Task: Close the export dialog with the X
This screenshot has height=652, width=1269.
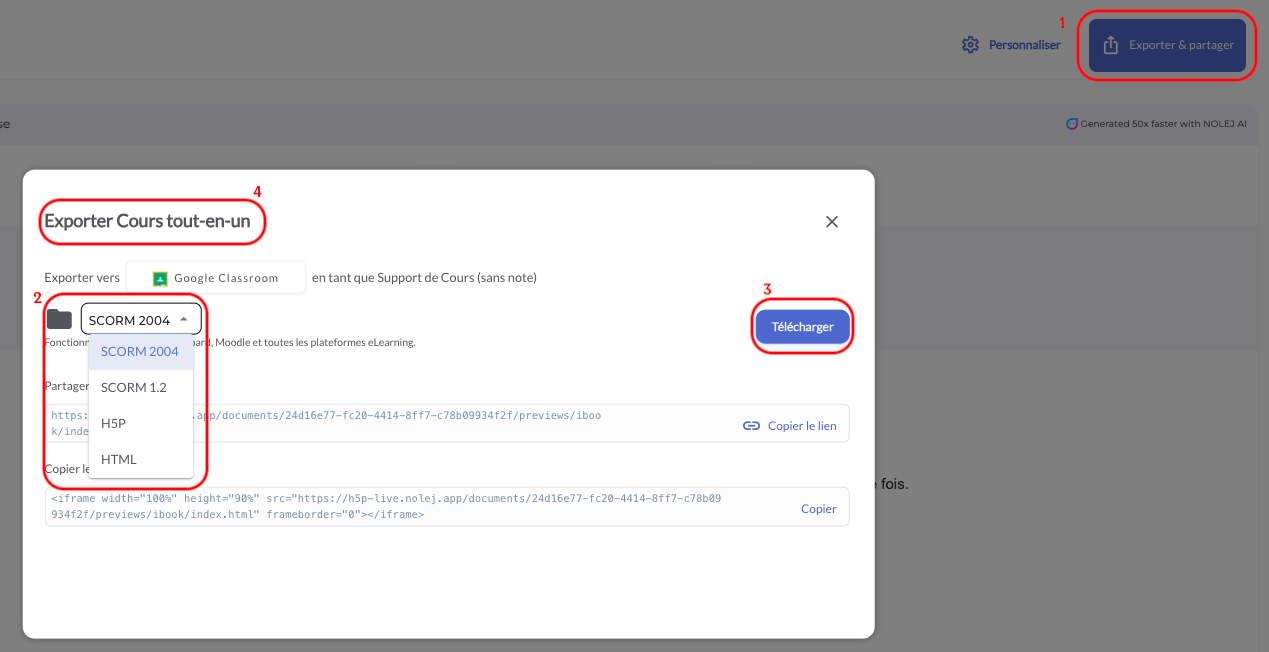Action: click(x=831, y=222)
